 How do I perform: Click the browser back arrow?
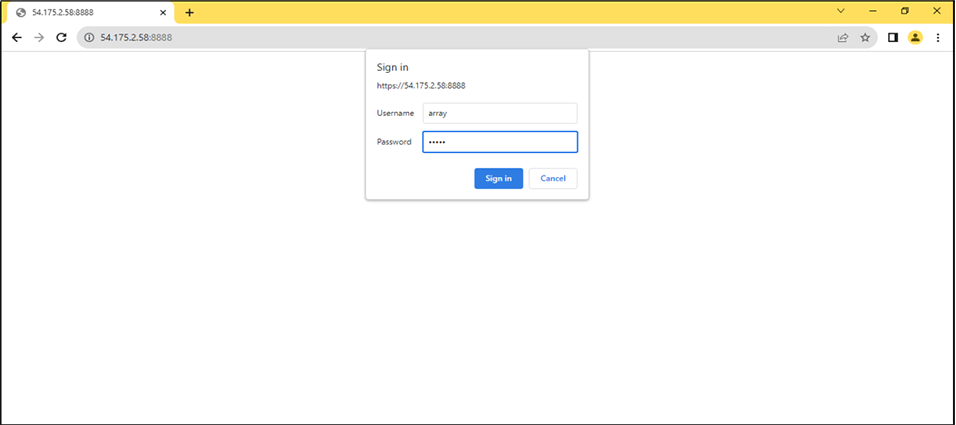click(16, 37)
